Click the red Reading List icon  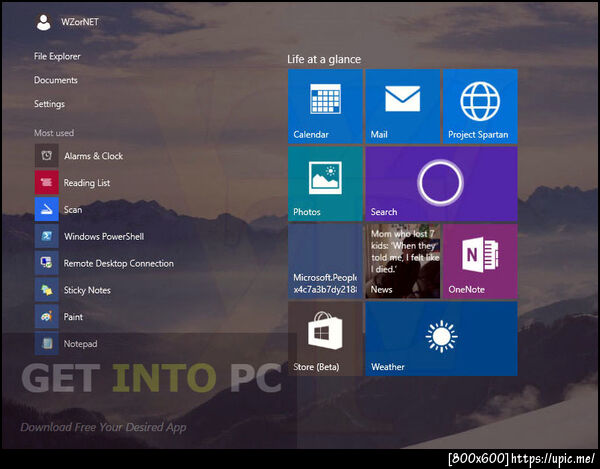47,182
